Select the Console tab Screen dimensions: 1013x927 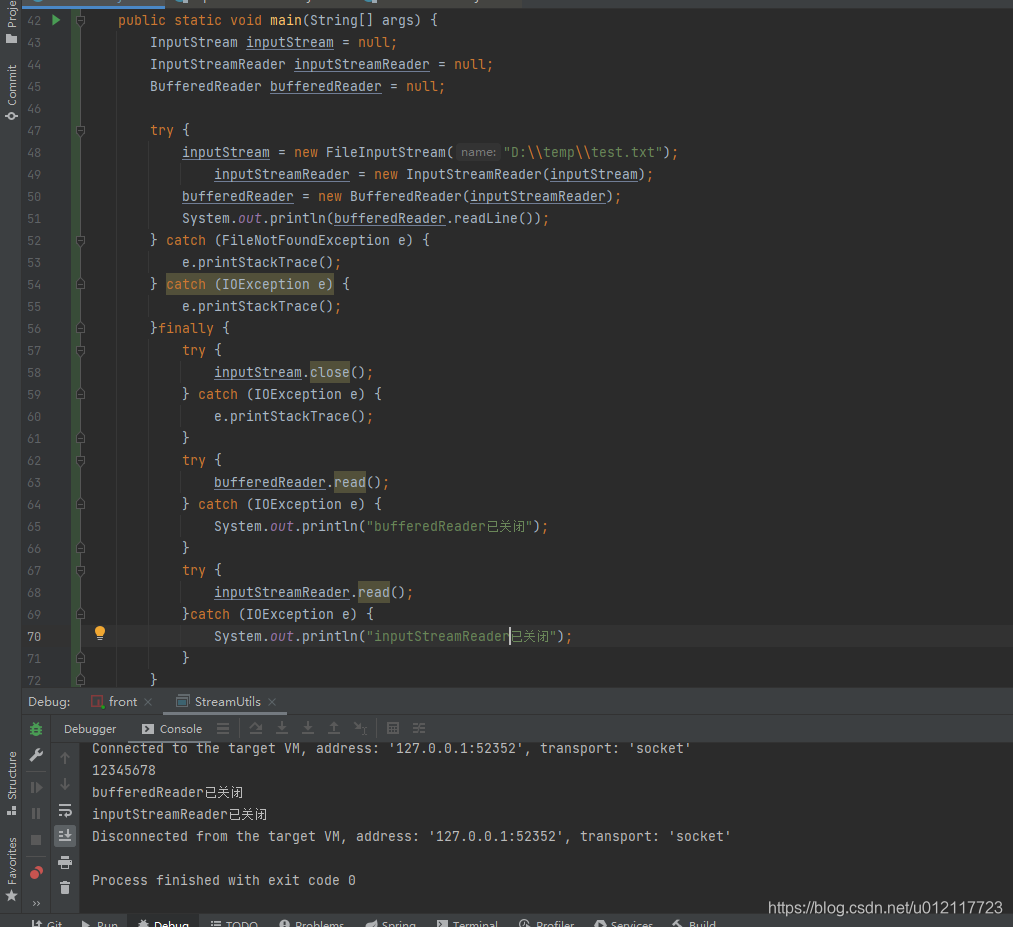172,729
